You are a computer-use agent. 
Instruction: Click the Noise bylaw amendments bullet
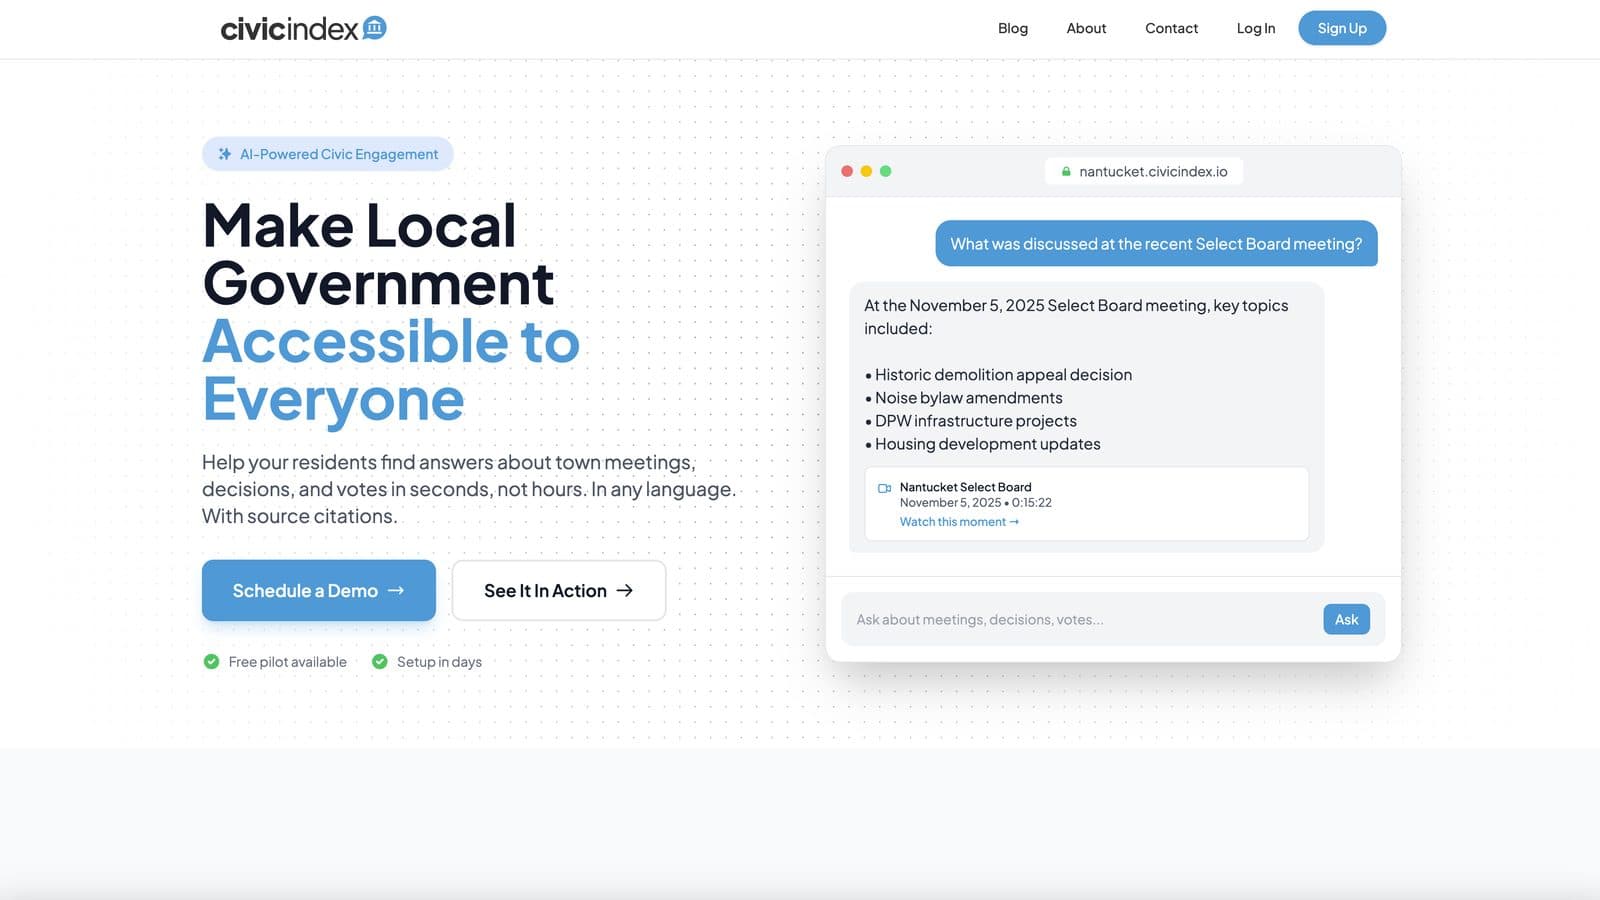tap(963, 397)
